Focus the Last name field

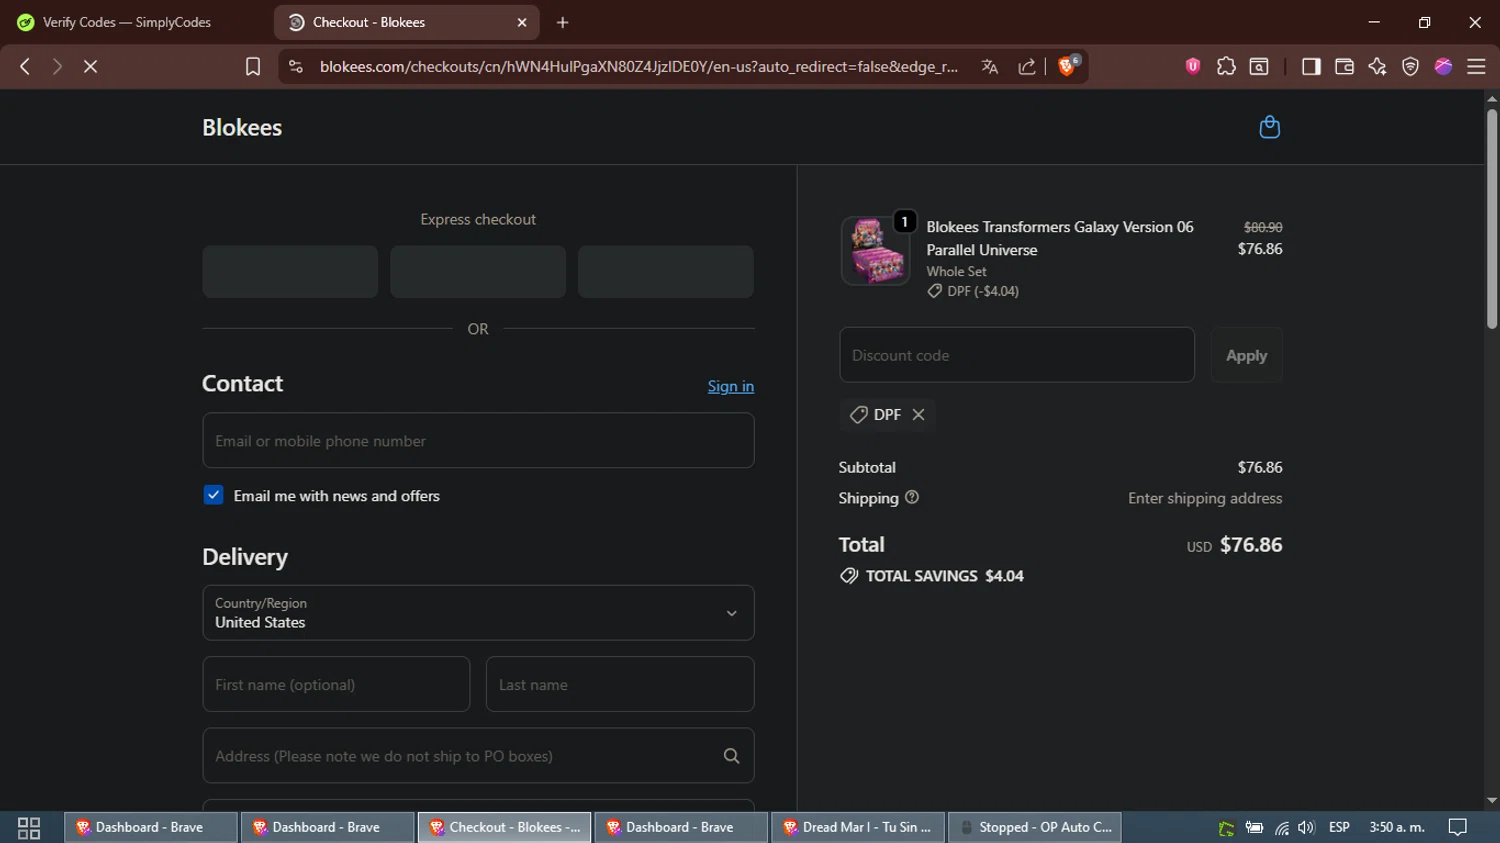coord(620,684)
